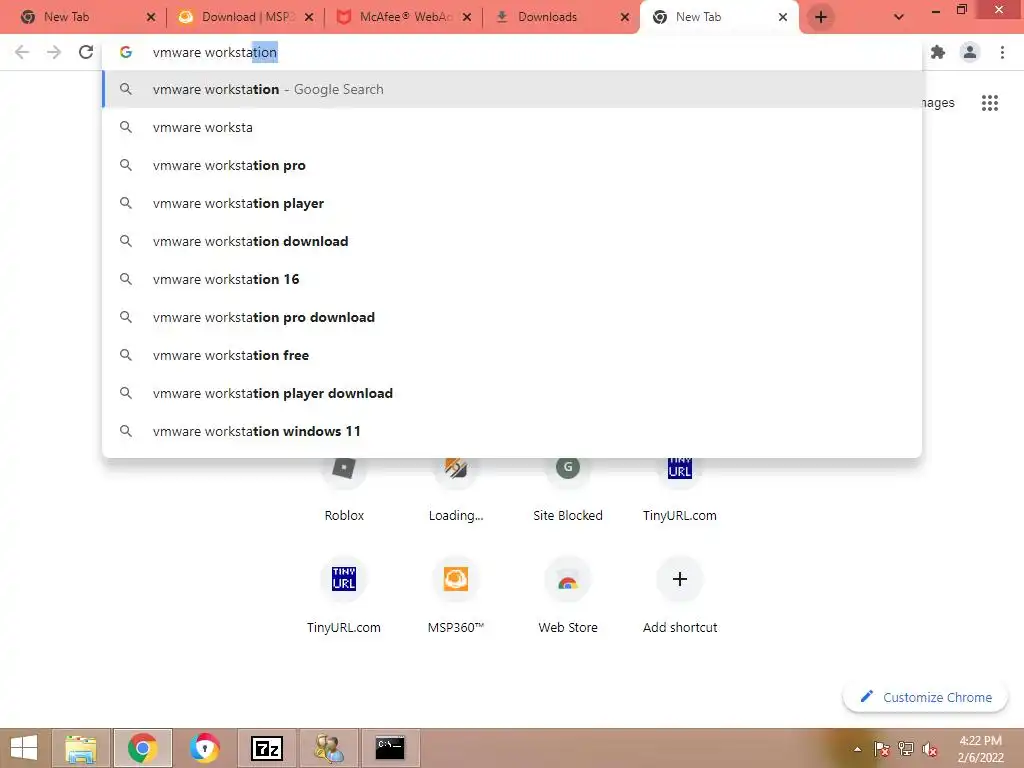Close the Download | MSP360 tab
1024x768 pixels.
coord(309,17)
